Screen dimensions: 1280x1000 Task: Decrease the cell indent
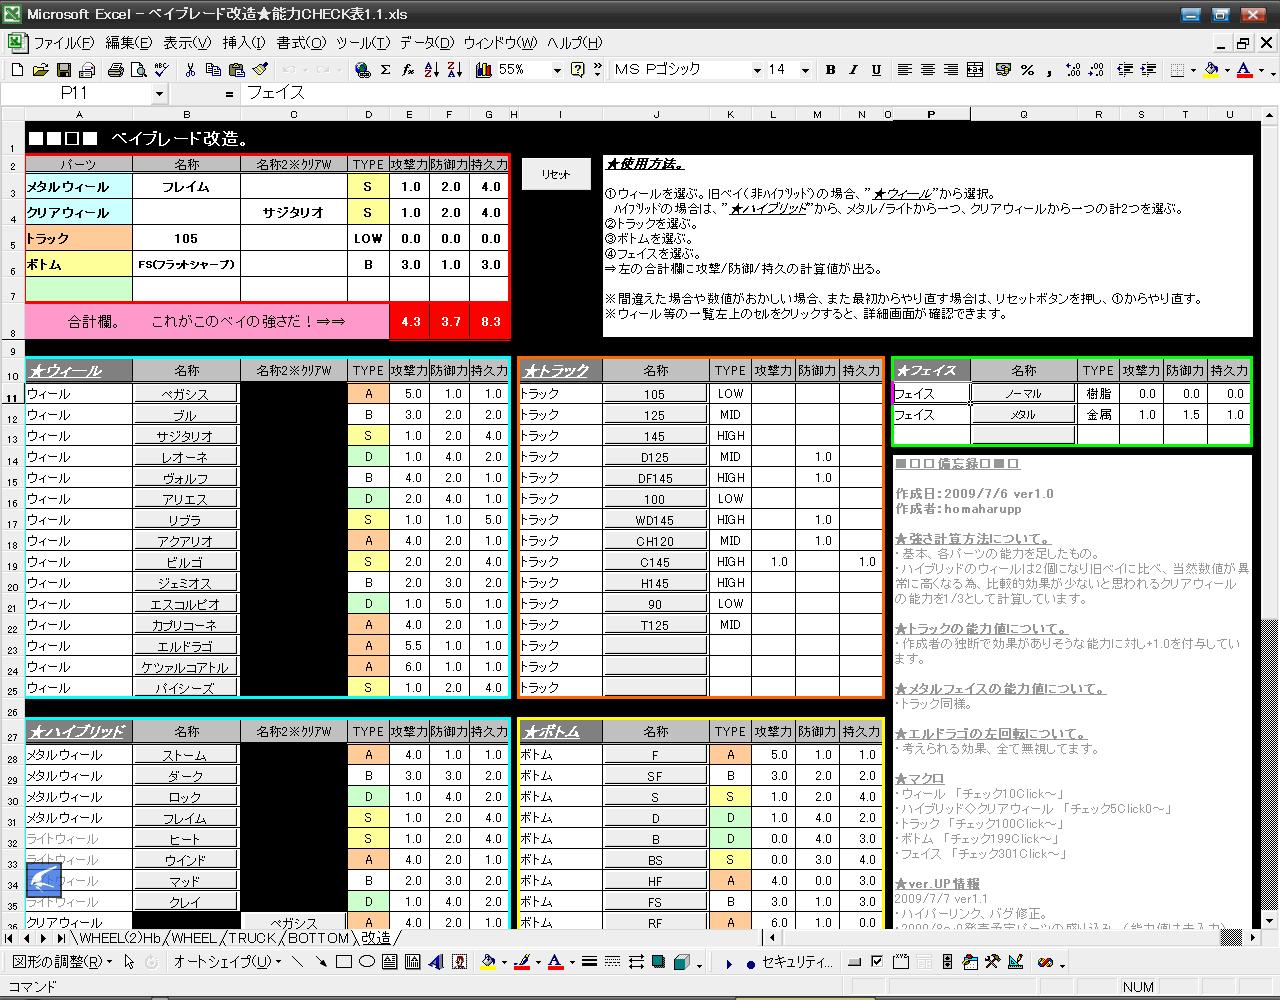pyautogui.click(x=1125, y=70)
